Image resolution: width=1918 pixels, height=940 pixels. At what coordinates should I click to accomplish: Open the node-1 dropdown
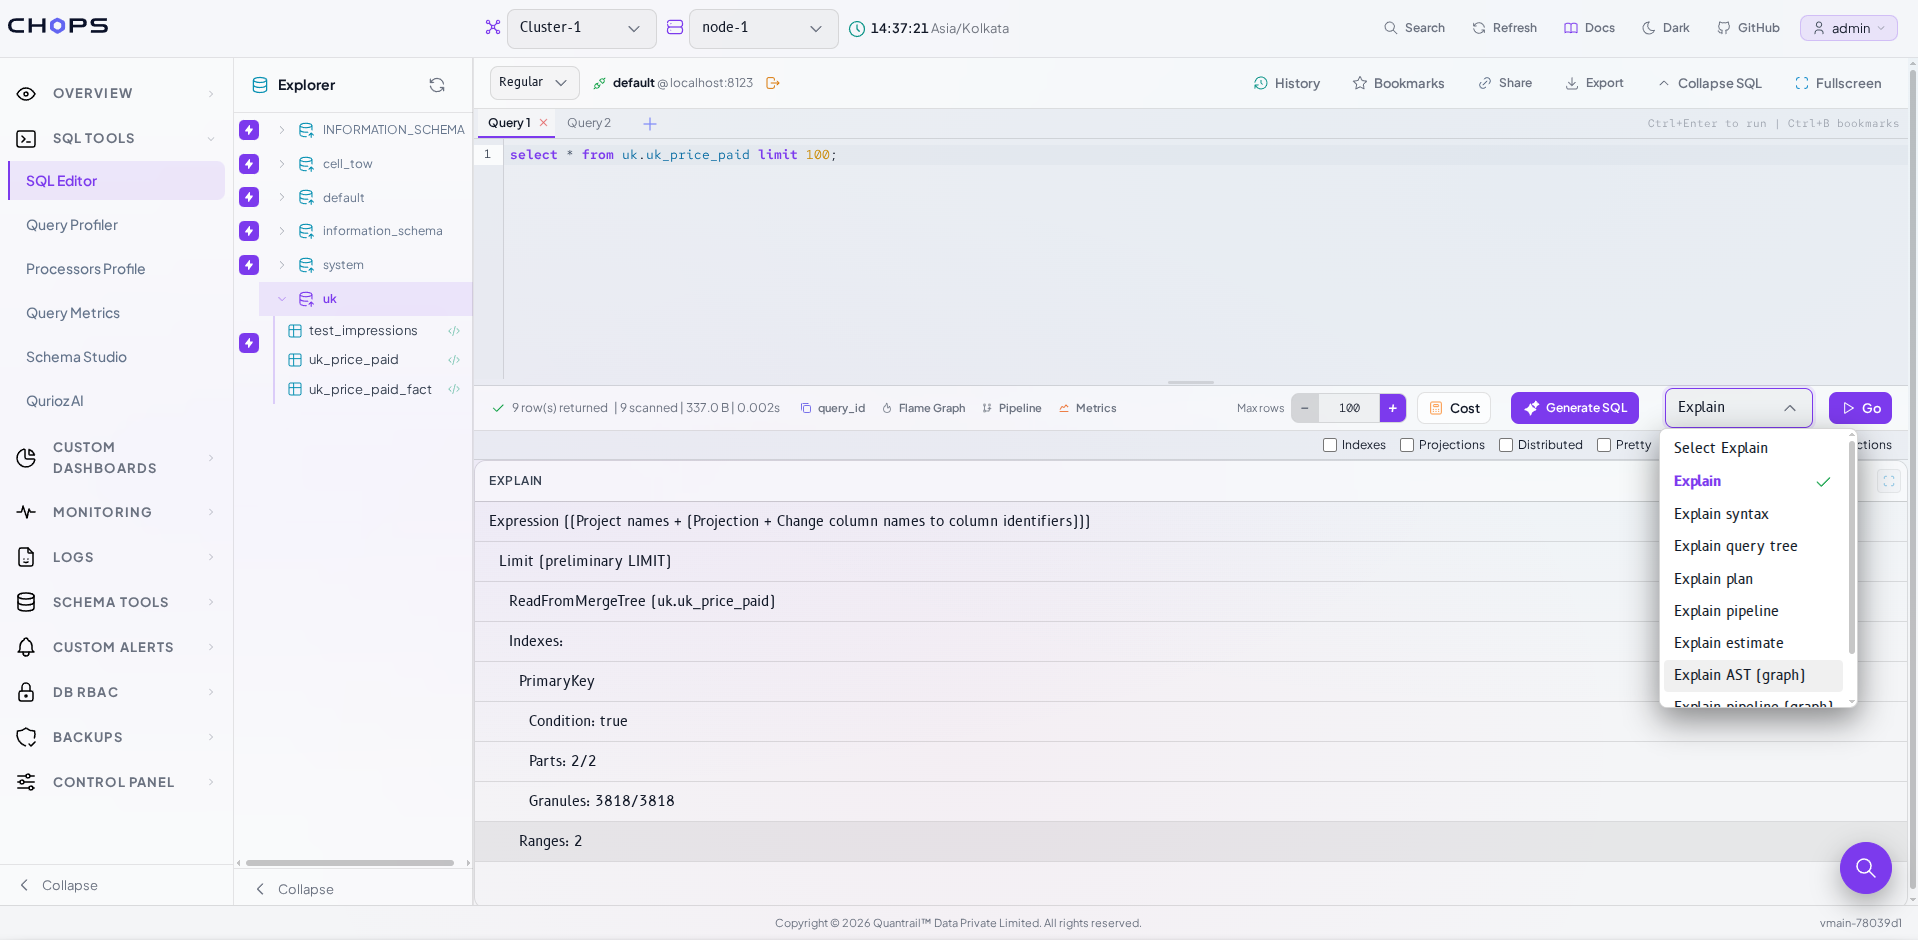[x=764, y=28]
